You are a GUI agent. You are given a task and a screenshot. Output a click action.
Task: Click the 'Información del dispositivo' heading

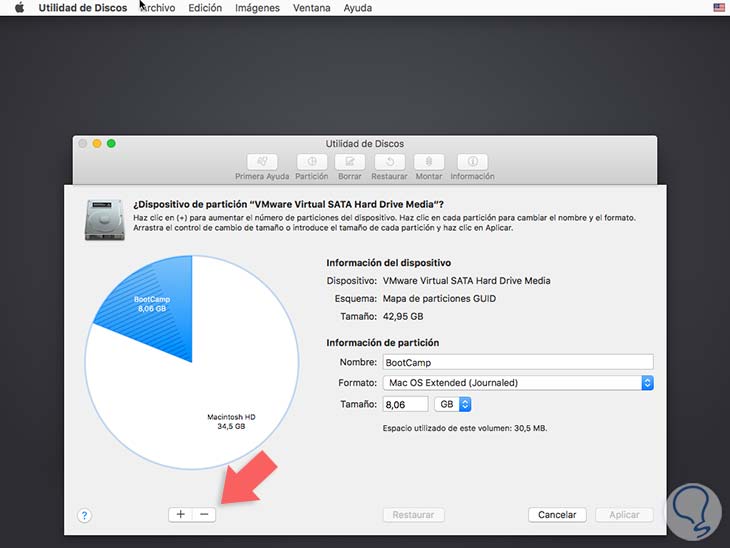388,263
